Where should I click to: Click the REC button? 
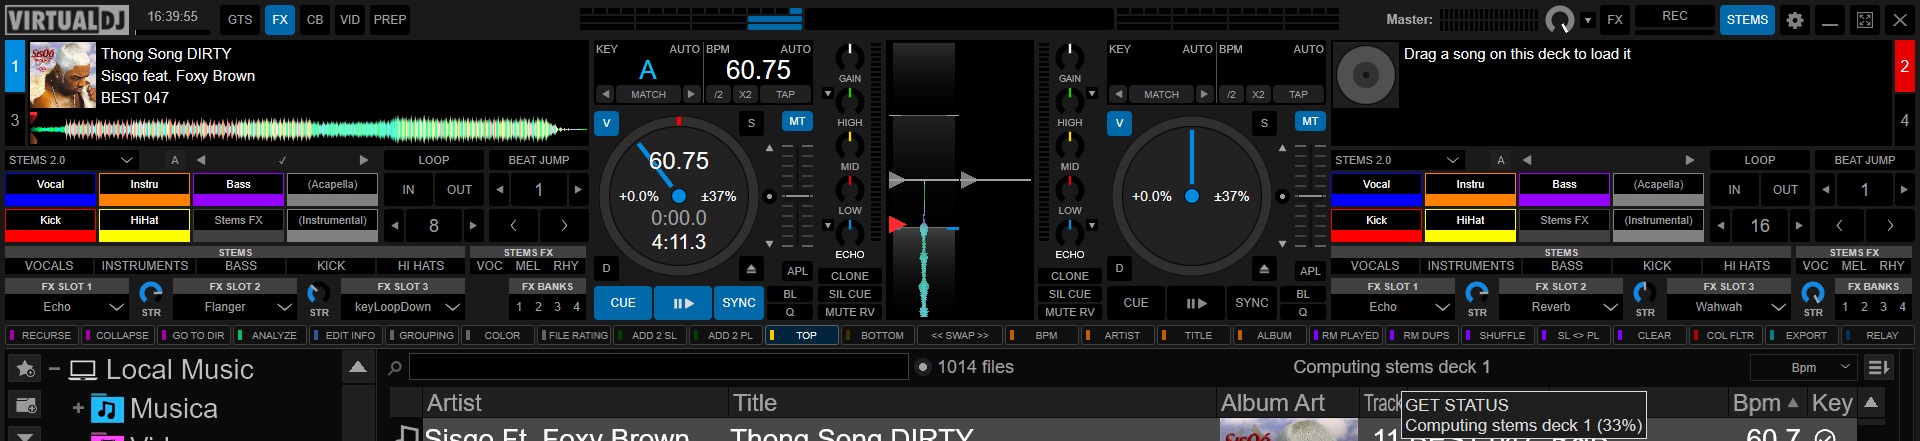pyautogui.click(x=1675, y=16)
